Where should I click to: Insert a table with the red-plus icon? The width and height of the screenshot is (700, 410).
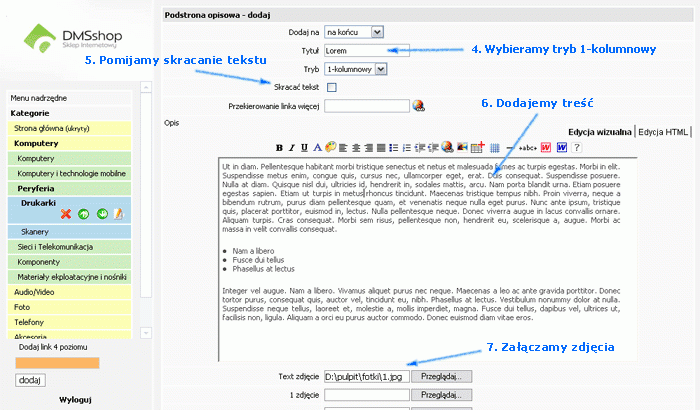(477, 147)
